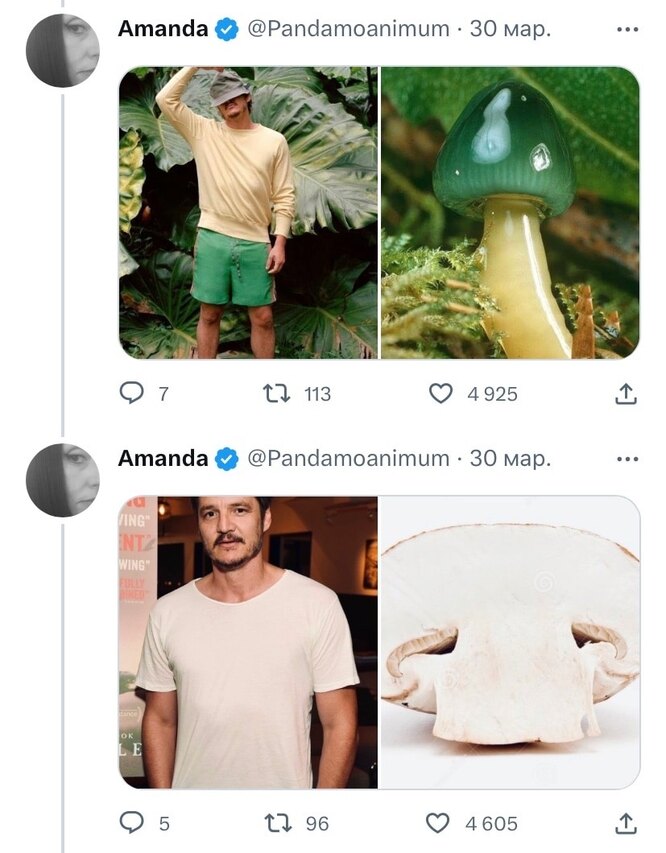The height and width of the screenshot is (853, 666).
Task: Click the Amanda display name on the second tweet
Action: point(160,461)
